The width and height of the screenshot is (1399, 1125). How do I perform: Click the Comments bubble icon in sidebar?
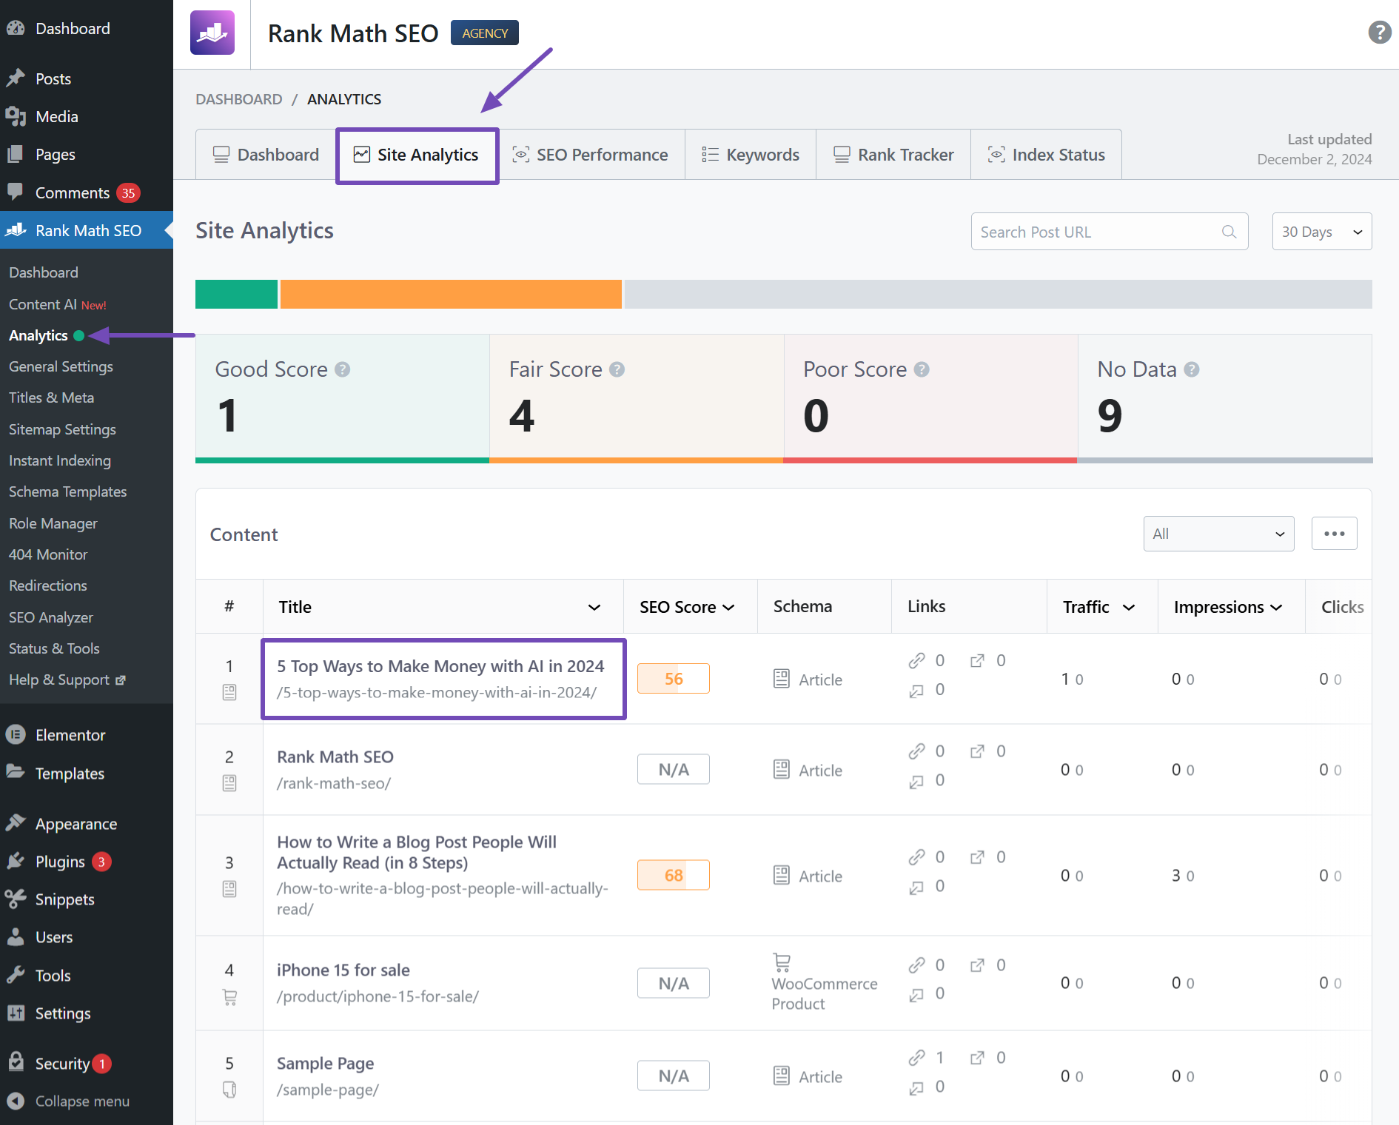pos(16,191)
